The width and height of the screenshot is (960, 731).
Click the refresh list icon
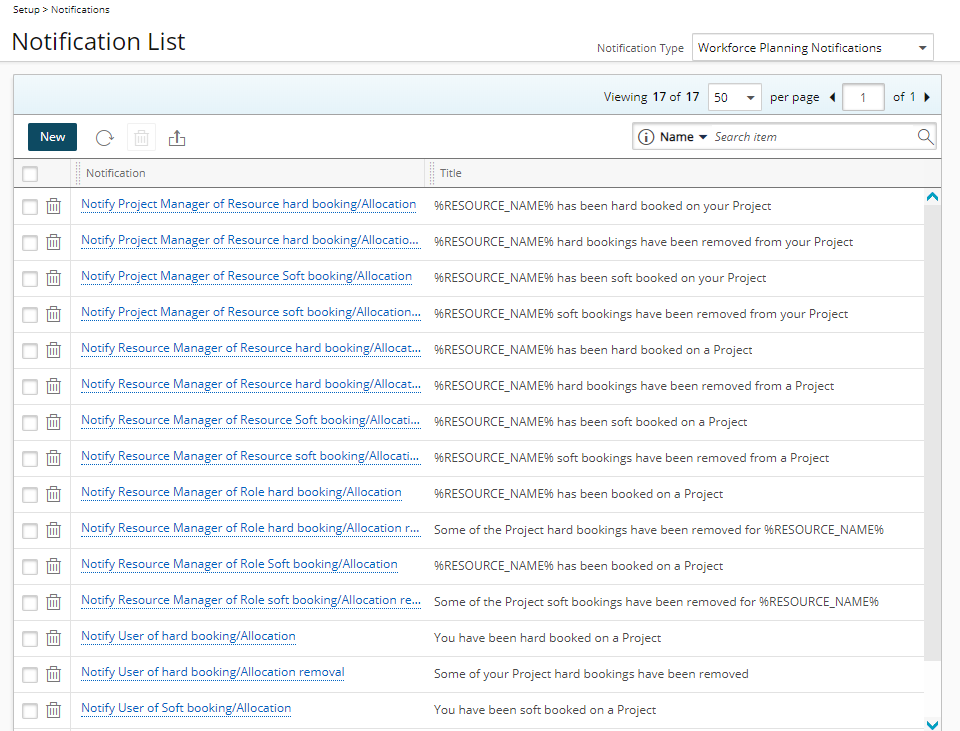[105, 138]
